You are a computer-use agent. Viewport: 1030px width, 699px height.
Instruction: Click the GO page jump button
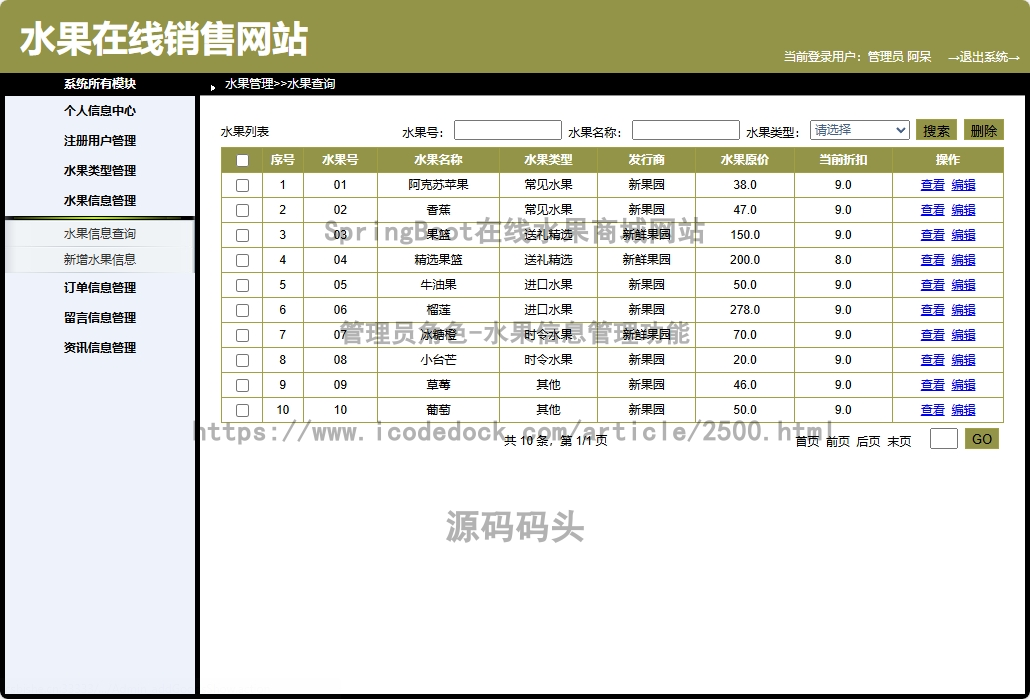981,439
